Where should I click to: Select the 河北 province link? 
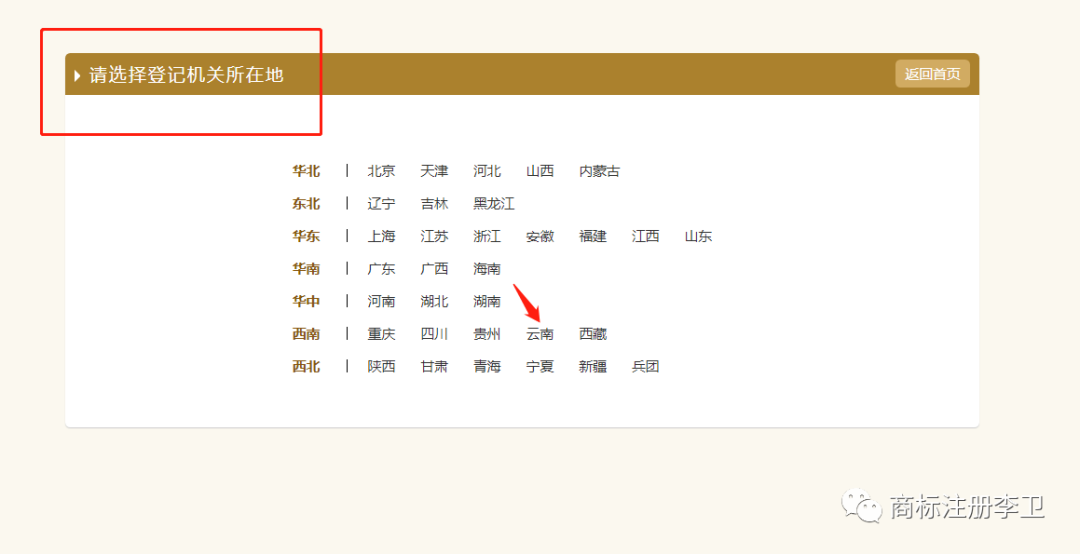click(x=487, y=171)
